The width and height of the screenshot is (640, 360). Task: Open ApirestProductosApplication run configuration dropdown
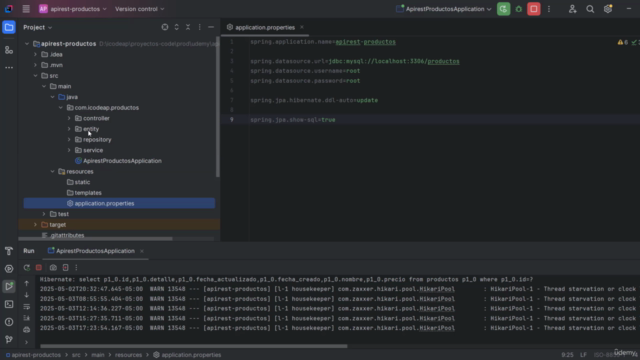pos(444,9)
